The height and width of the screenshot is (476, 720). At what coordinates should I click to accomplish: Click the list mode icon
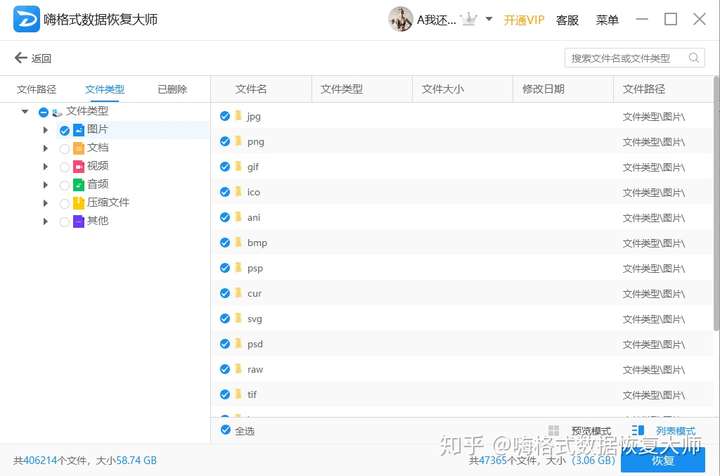[x=638, y=430]
